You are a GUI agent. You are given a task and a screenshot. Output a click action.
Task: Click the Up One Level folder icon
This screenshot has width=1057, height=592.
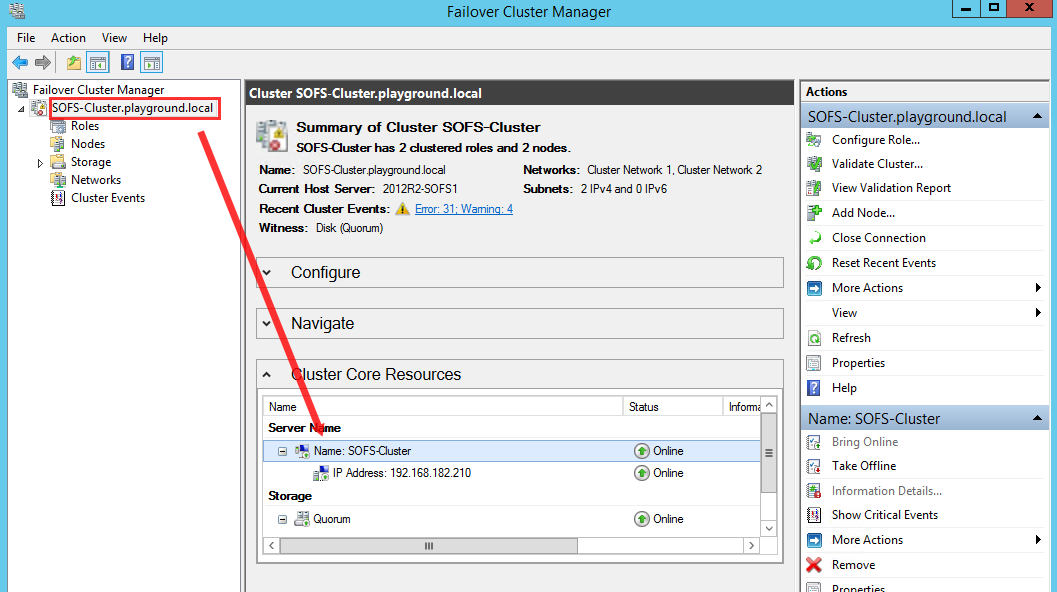tap(73, 63)
